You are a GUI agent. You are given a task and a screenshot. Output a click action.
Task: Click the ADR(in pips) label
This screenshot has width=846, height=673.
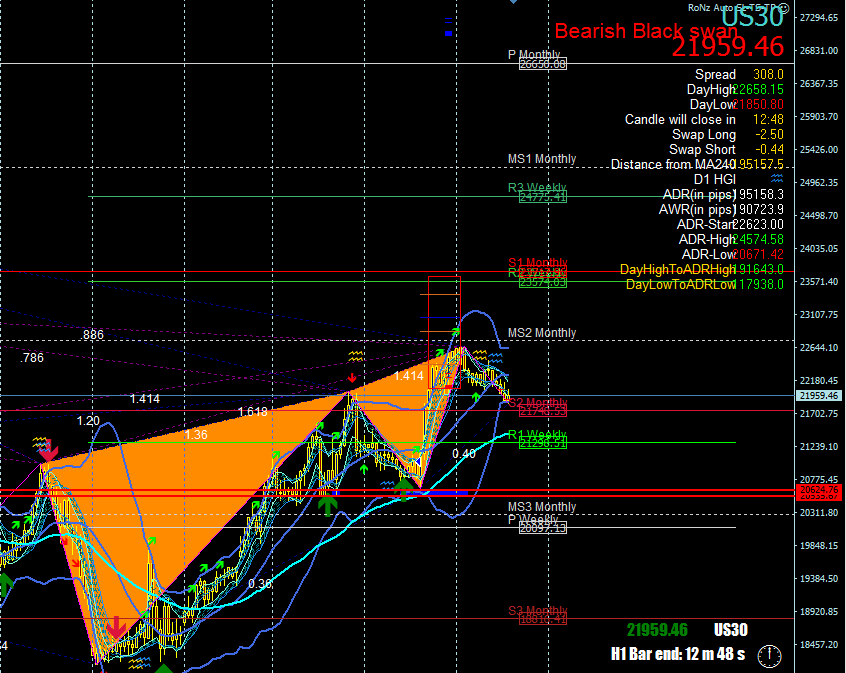pyautogui.click(x=699, y=194)
